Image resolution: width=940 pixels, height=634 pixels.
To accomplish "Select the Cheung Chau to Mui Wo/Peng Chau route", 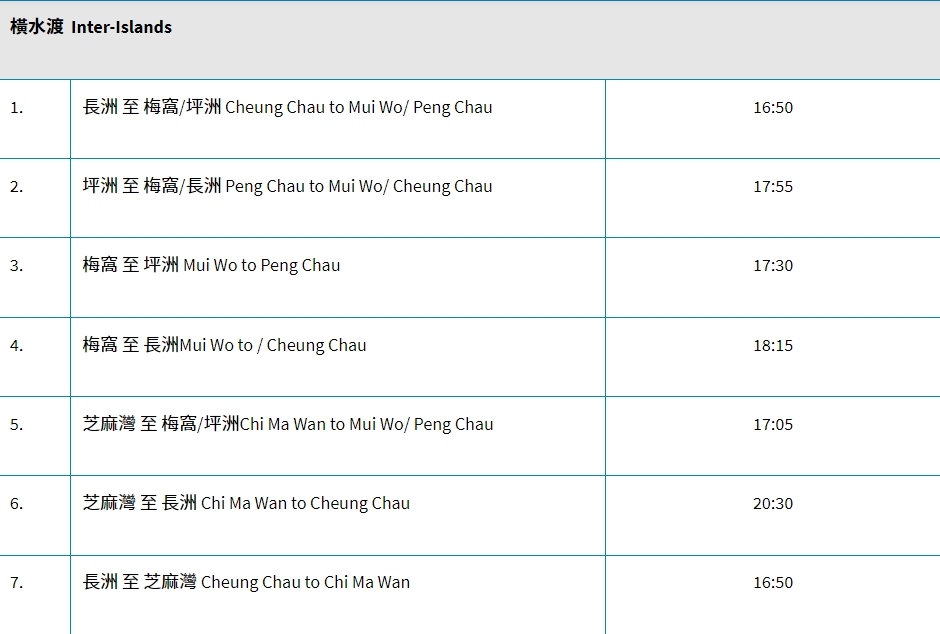I will tap(287, 108).
